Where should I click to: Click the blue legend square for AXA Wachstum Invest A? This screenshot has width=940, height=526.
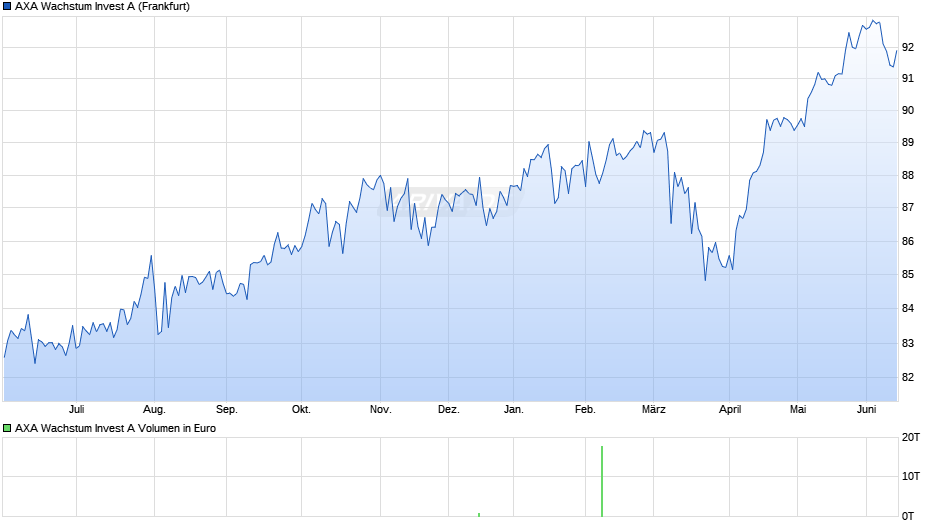(7, 7)
